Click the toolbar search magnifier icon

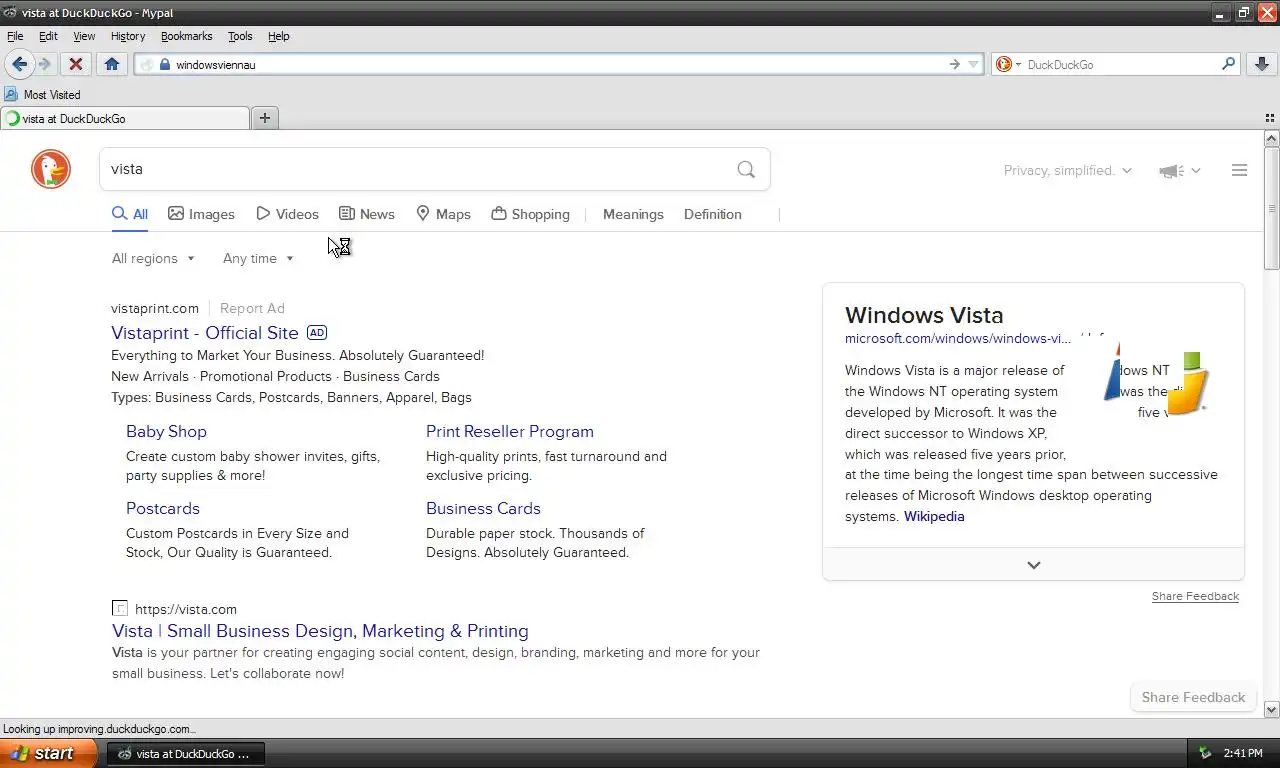click(1229, 64)
